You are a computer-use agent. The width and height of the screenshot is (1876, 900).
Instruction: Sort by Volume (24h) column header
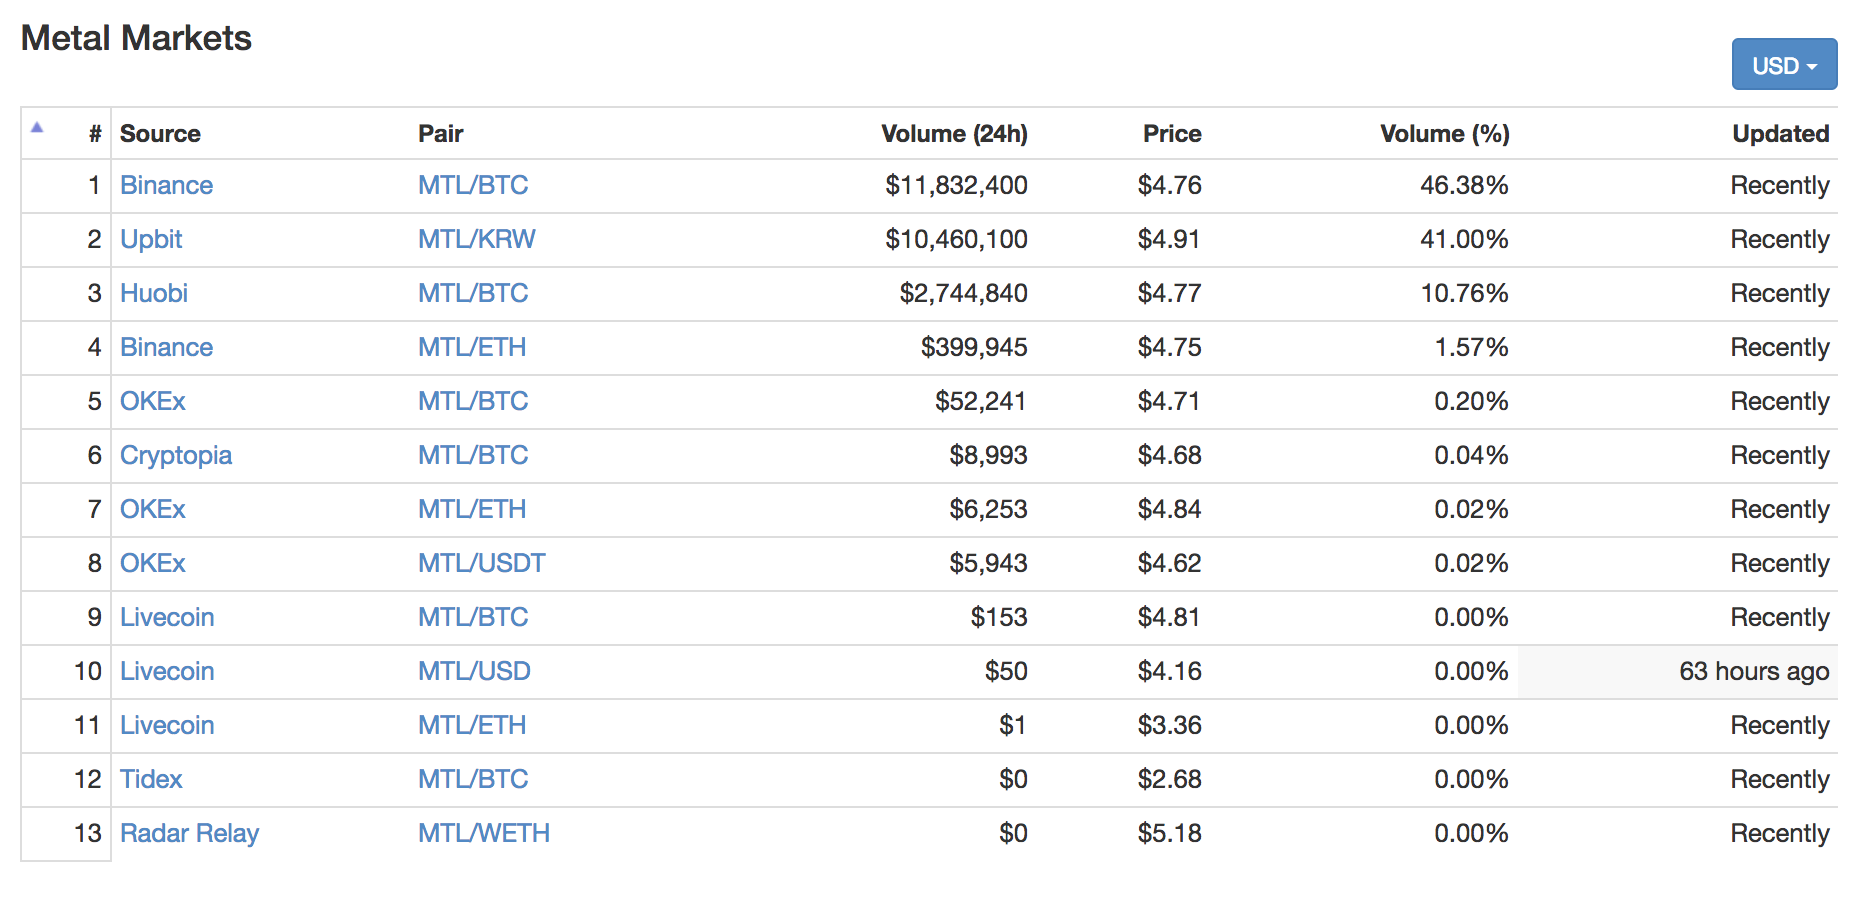tap(954, 133)
